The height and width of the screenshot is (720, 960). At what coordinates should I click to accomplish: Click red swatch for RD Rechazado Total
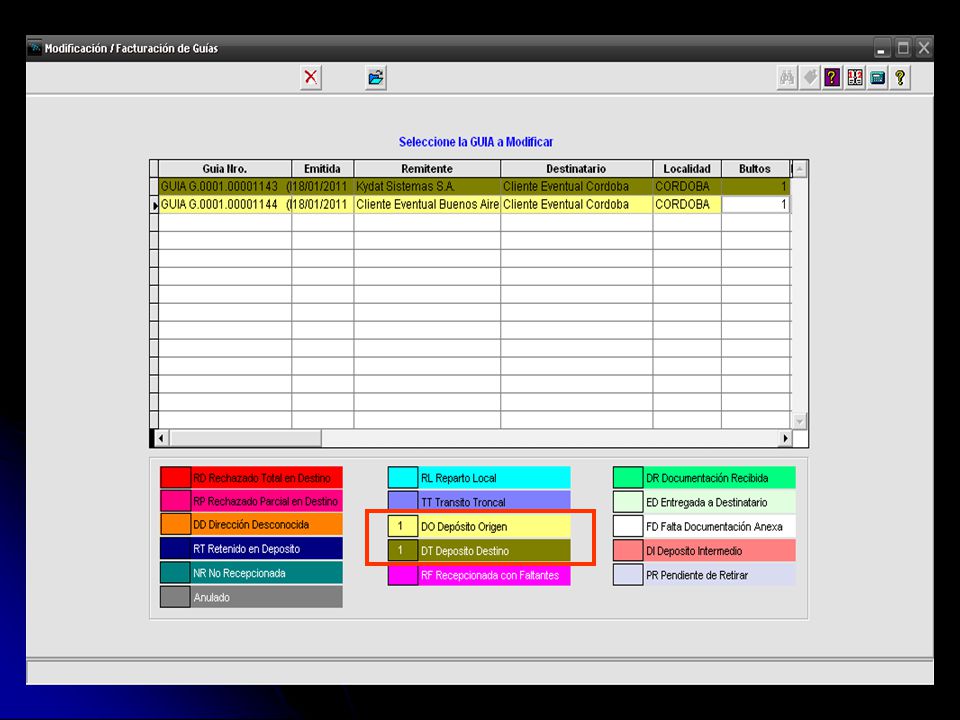[176, 478]
